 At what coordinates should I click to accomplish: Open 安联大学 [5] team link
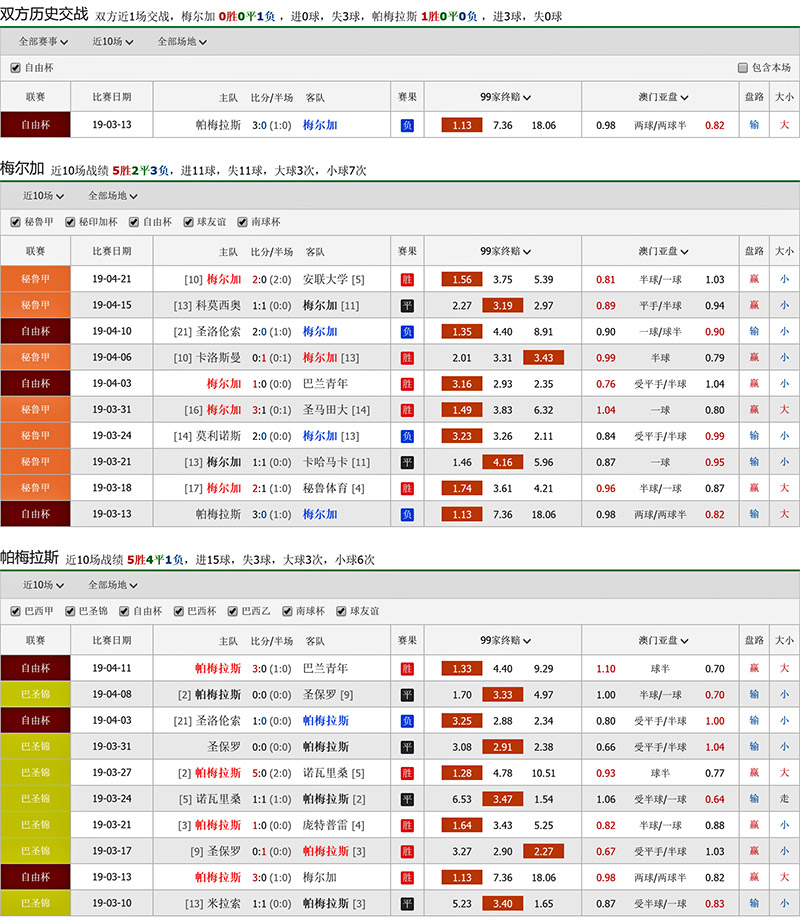pyautogui.click(x=334, y=280)
